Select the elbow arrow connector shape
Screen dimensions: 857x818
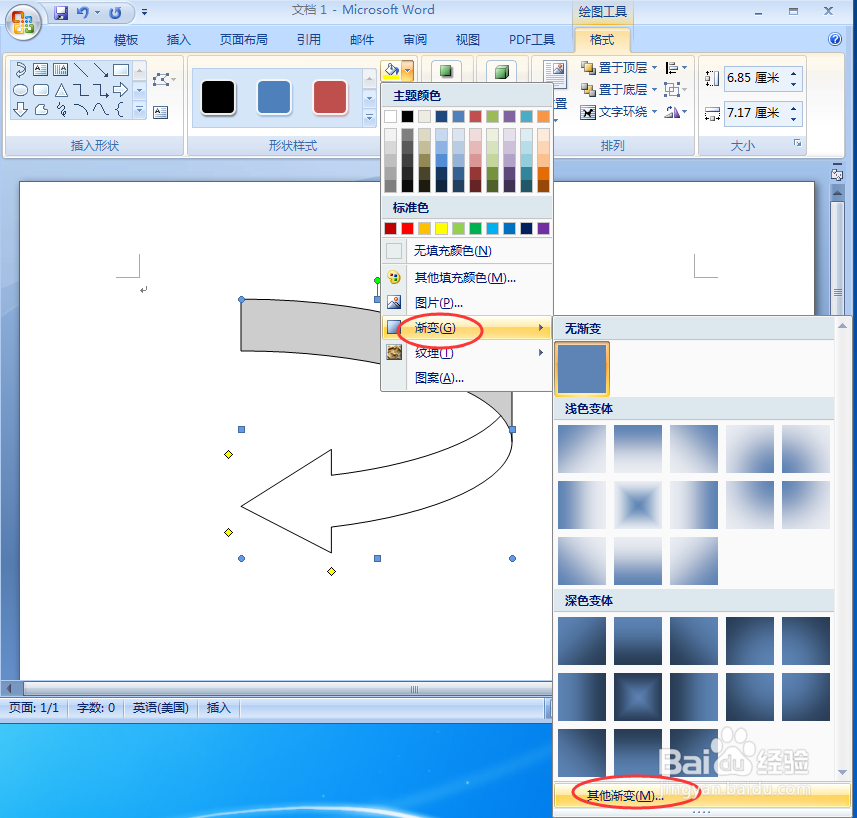101,90
